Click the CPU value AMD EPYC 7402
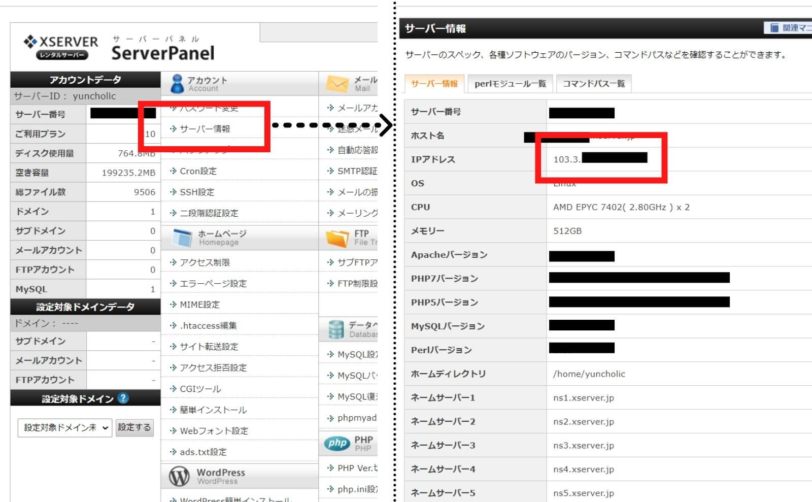Viewport: 812px width, 502px height. pos(621,207)
